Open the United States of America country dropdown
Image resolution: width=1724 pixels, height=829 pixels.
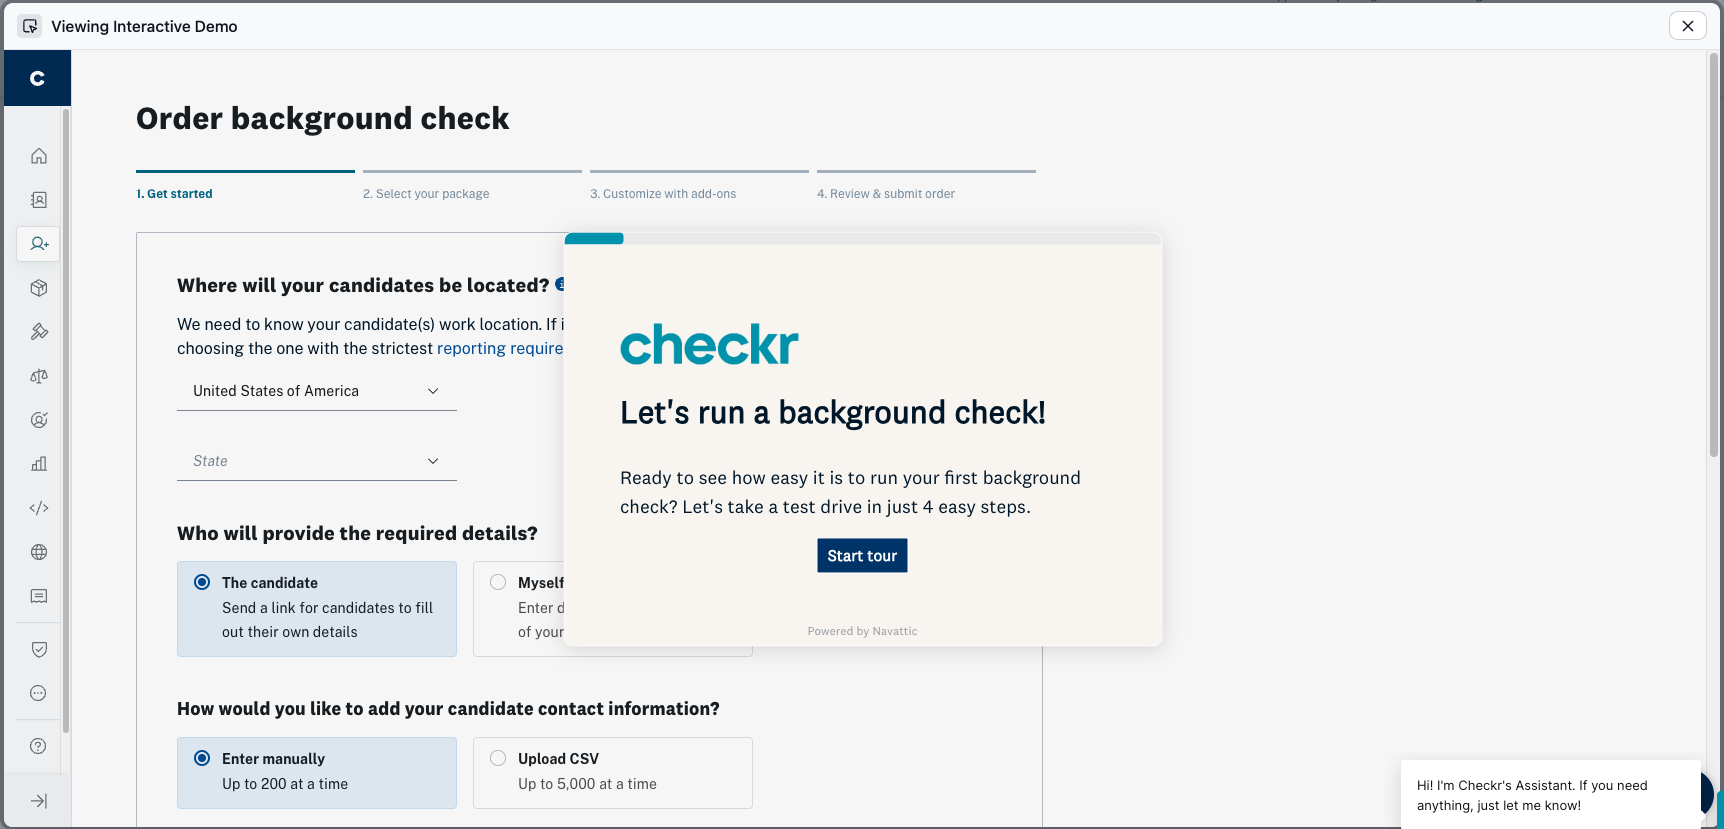click(317, 391)
